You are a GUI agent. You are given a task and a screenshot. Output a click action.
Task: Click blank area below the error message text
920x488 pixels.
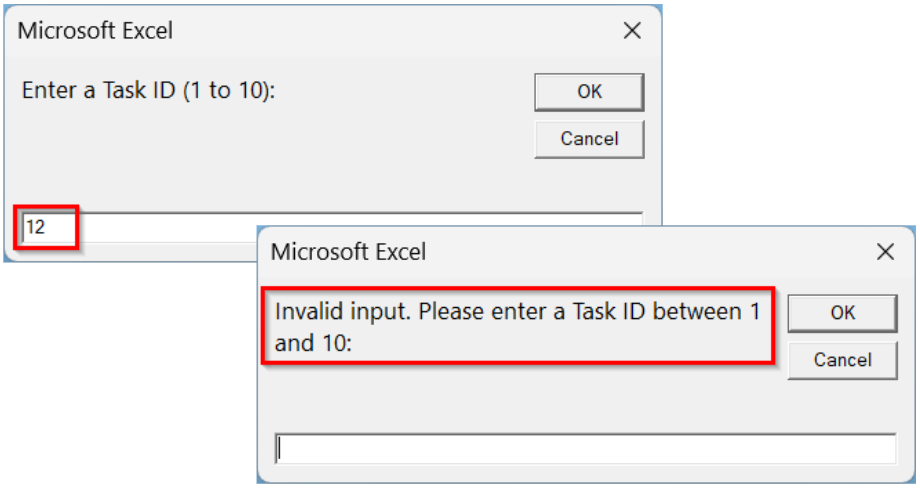(500, 400)
